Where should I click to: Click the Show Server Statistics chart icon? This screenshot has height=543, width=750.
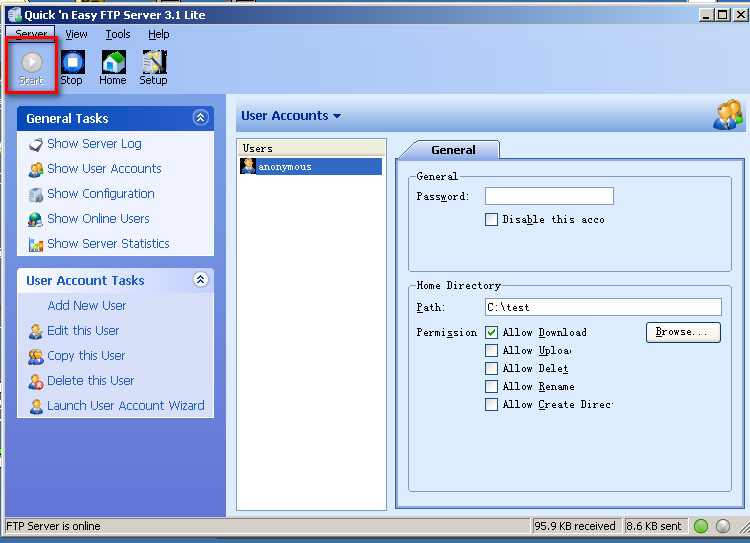tap(36, 244)
